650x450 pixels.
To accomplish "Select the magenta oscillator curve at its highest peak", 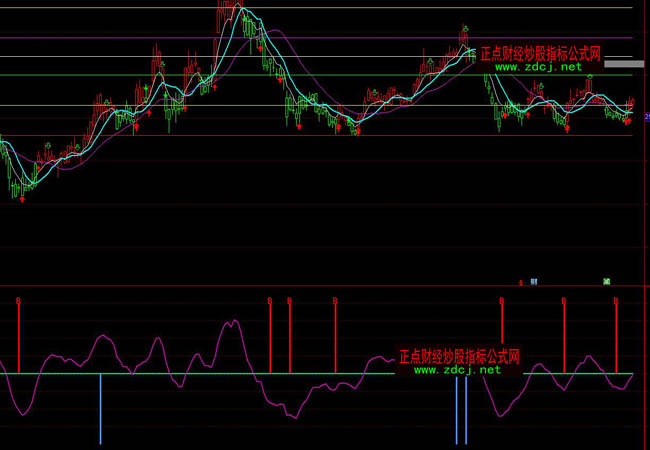I will [x=234, y=322].
